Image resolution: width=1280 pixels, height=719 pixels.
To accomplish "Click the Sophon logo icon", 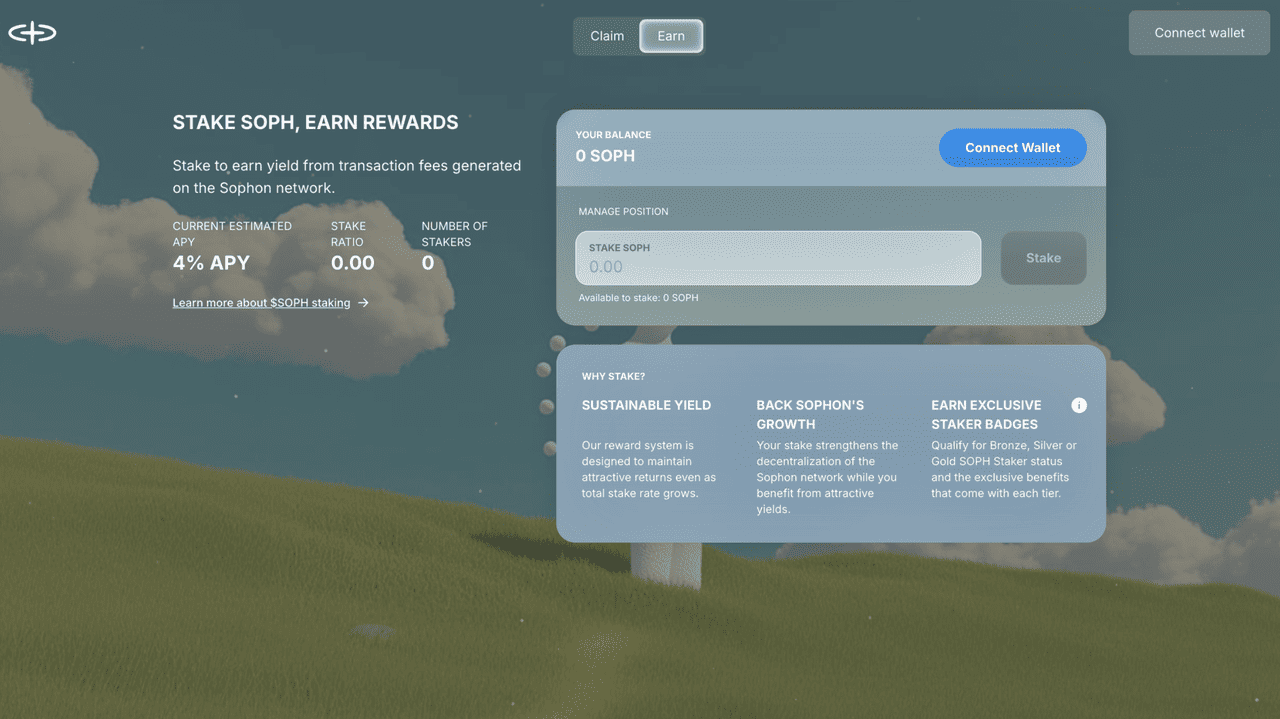I will 32,33.
